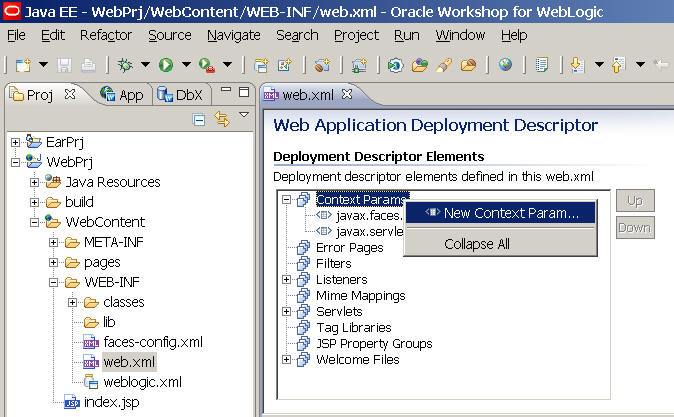Click the New Java Bean icon

coord(322,65)
